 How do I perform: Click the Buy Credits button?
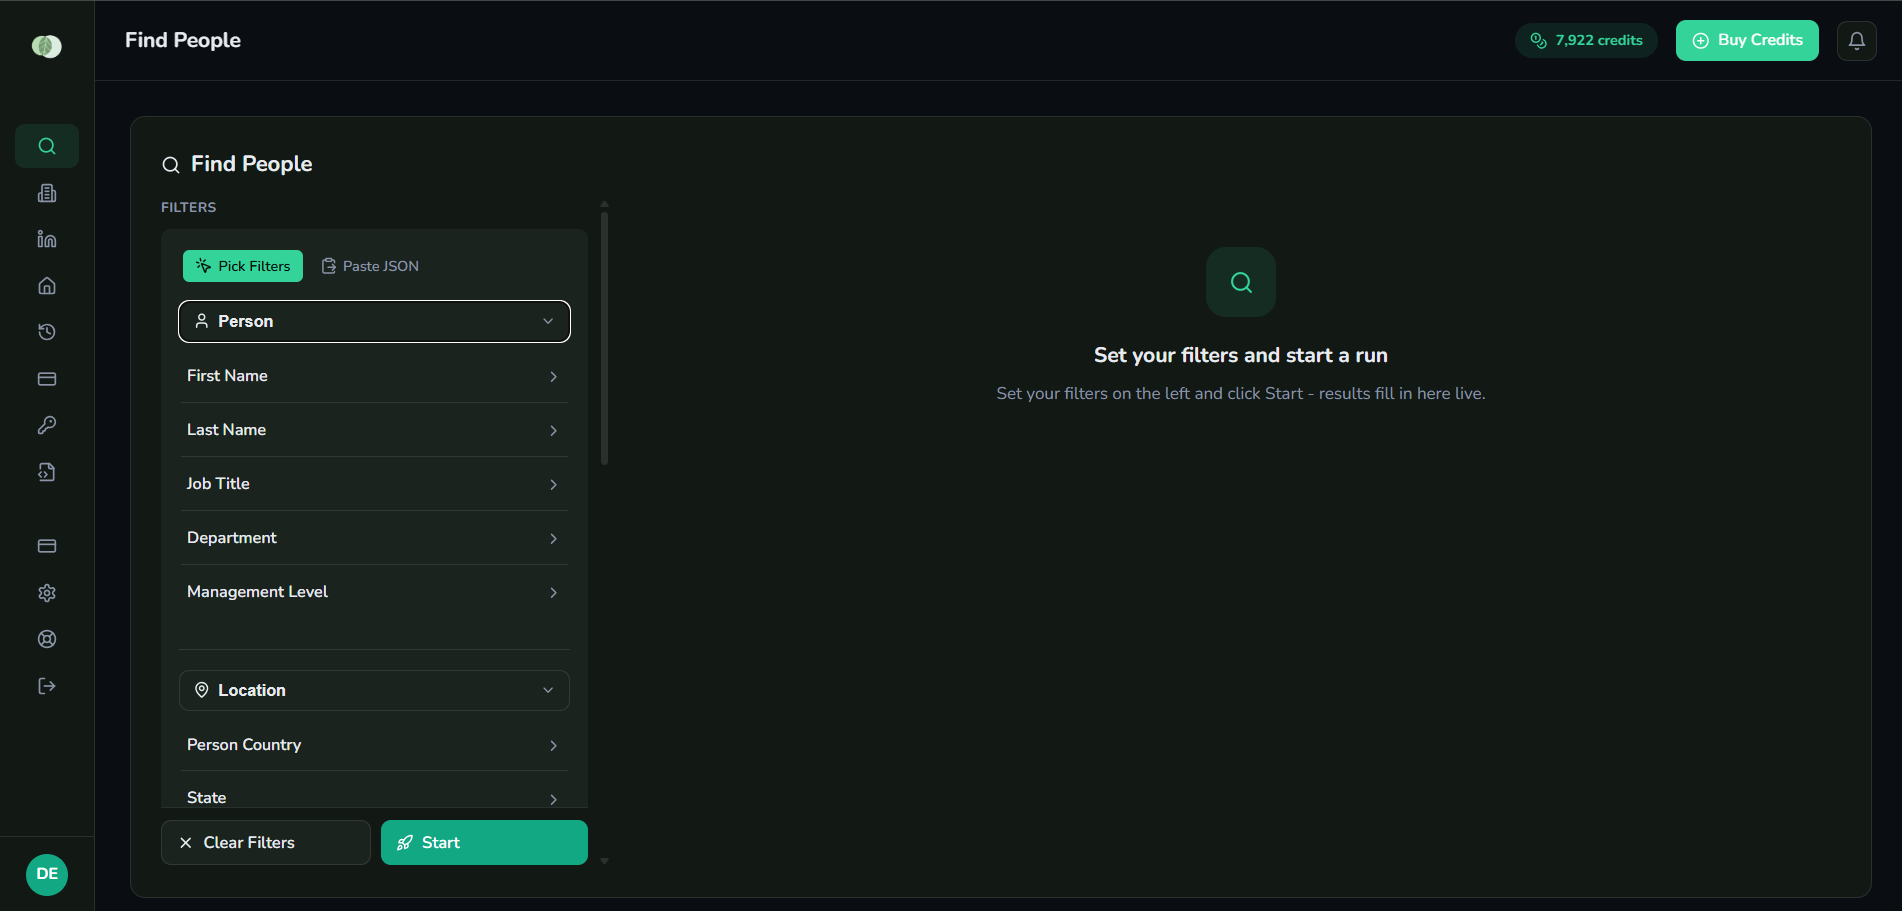[x=1747, y=41]
